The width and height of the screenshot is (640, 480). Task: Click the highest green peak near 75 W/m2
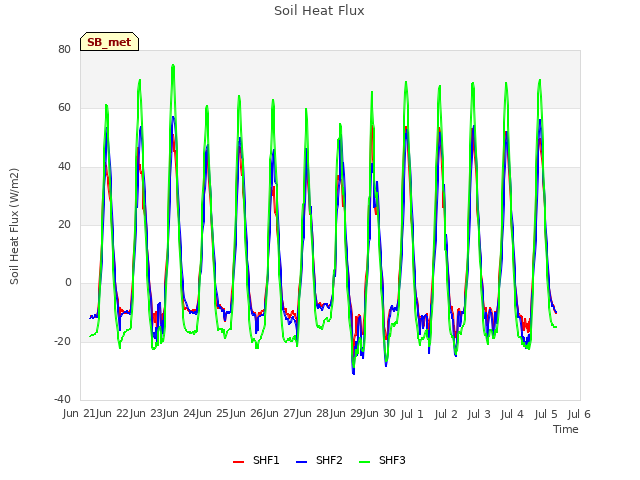point(173,65)
